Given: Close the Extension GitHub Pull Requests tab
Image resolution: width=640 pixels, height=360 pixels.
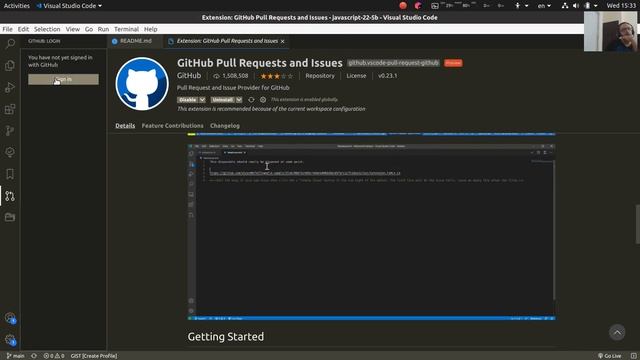Looking at the screenshot, I should pos(282,41).
